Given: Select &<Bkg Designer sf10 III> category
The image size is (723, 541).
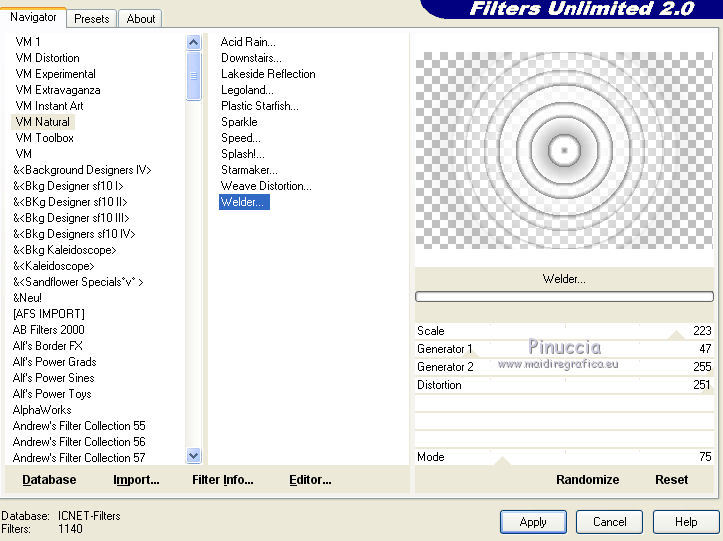Looking at the screenshot, I should (x=71, y=218).
